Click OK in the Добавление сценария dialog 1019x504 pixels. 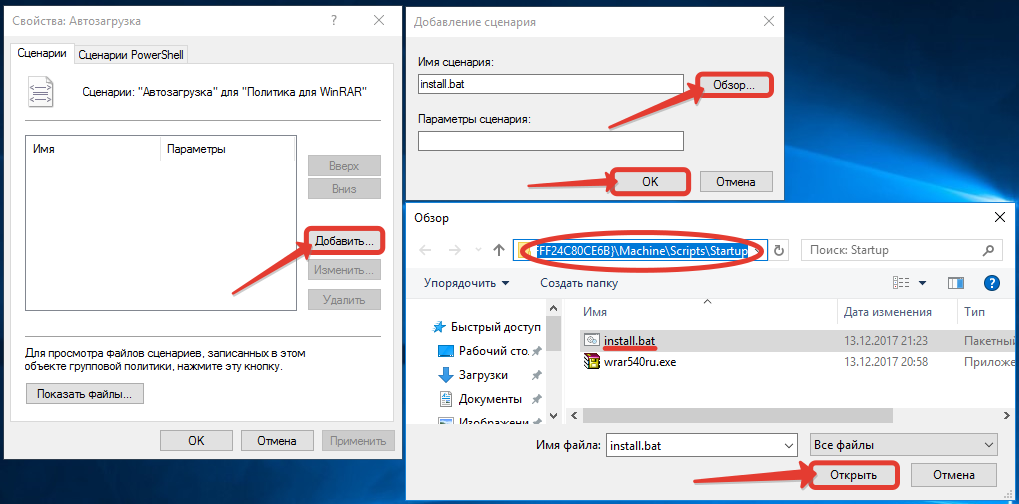pos(651,182)
